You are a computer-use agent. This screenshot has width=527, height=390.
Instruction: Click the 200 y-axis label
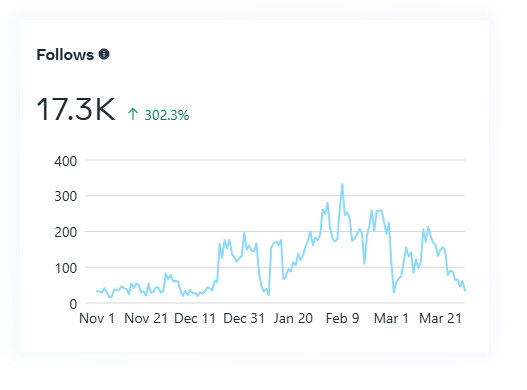[x=66, y=232]
